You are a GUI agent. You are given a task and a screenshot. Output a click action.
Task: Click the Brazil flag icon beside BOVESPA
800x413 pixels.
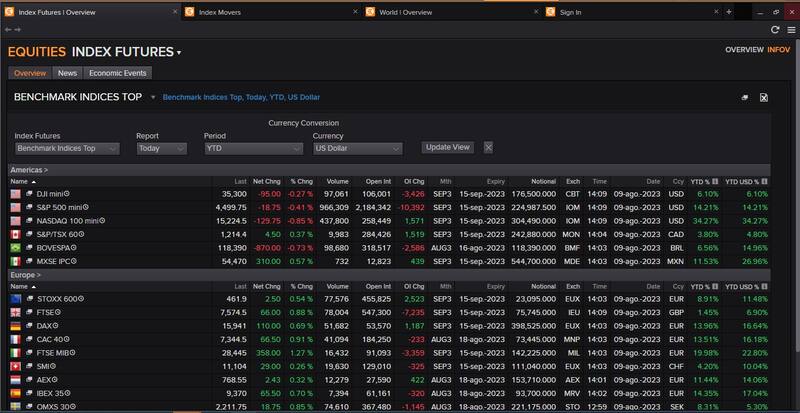16,246
